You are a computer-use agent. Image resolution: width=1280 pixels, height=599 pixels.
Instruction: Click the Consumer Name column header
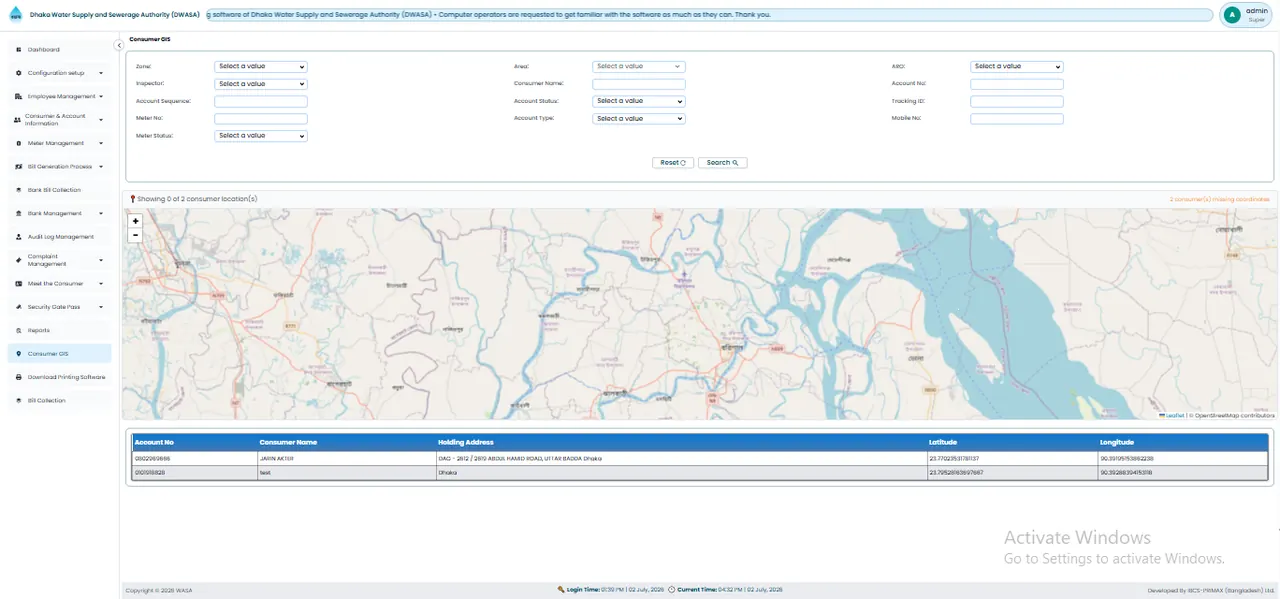point(346,442)
